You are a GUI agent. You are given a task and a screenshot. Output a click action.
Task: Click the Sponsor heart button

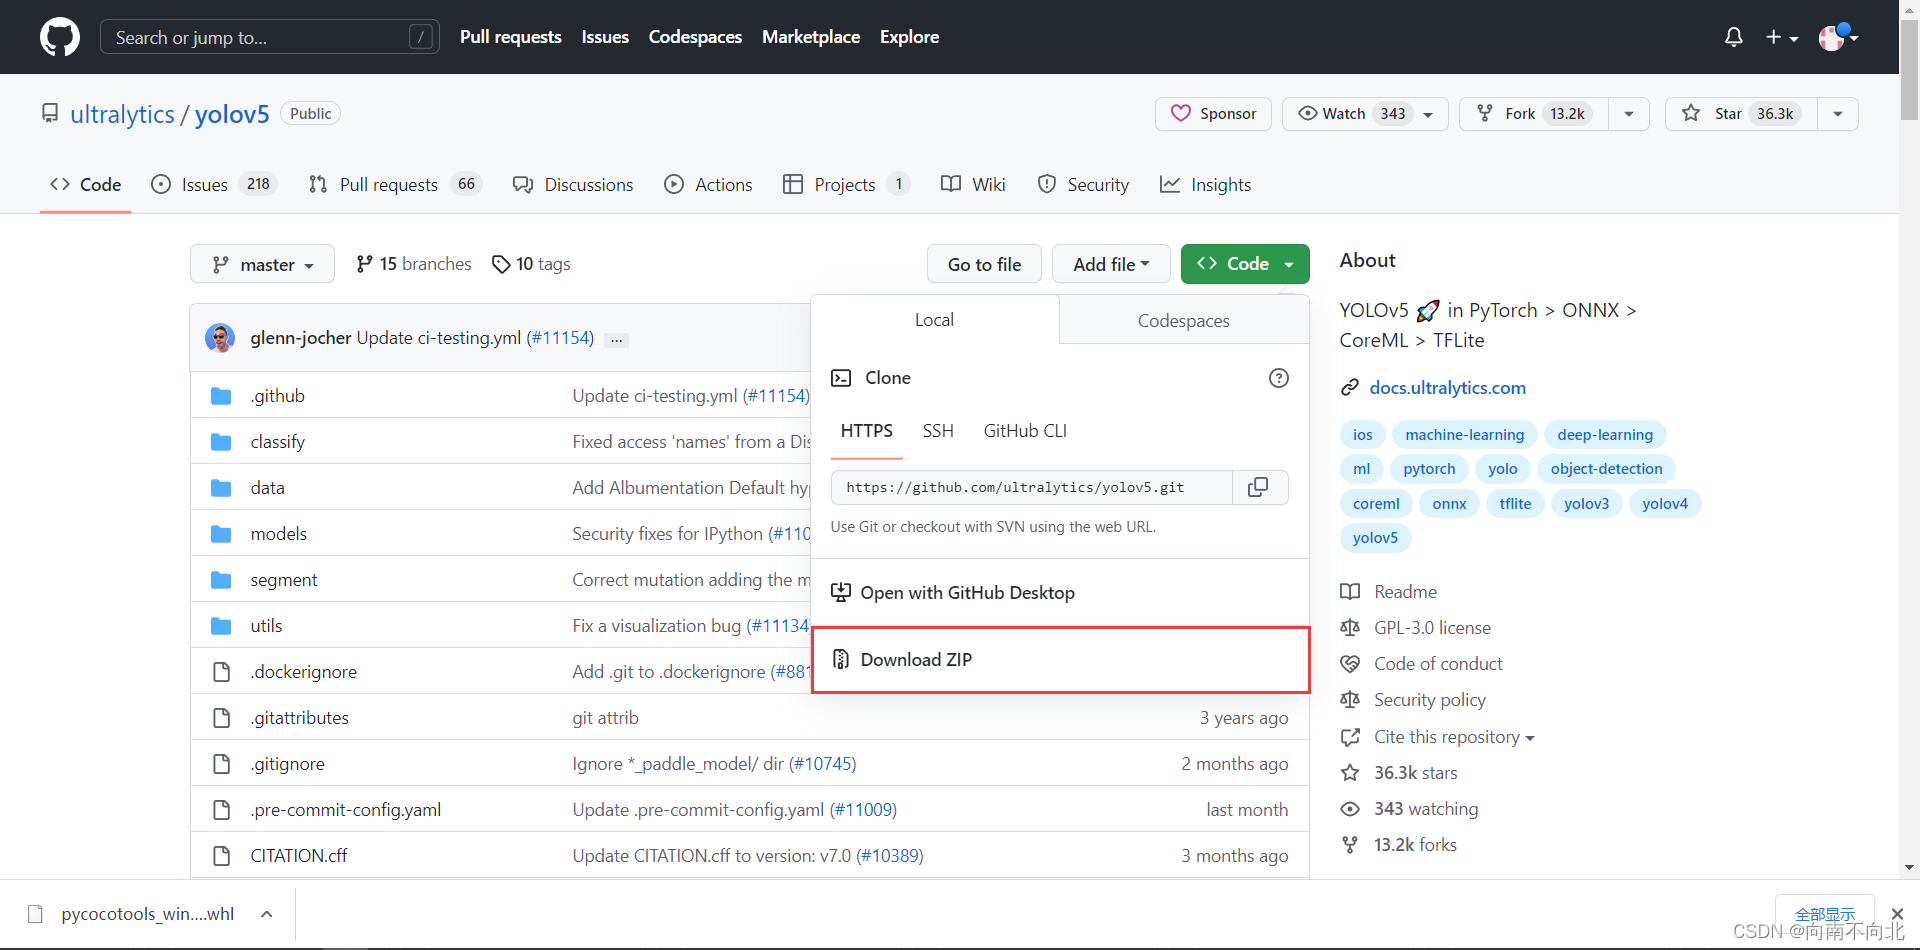[x=1213, y=114]
